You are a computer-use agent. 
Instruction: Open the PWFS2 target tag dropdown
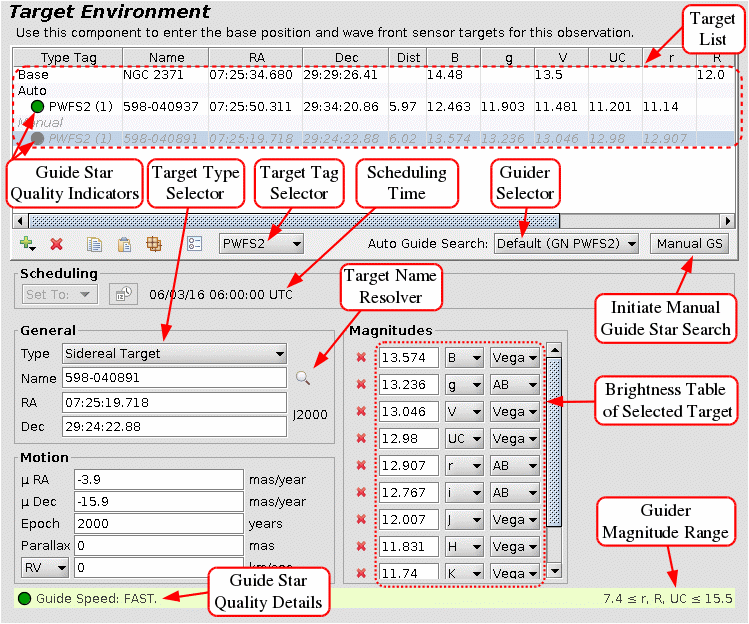(261, 244)
